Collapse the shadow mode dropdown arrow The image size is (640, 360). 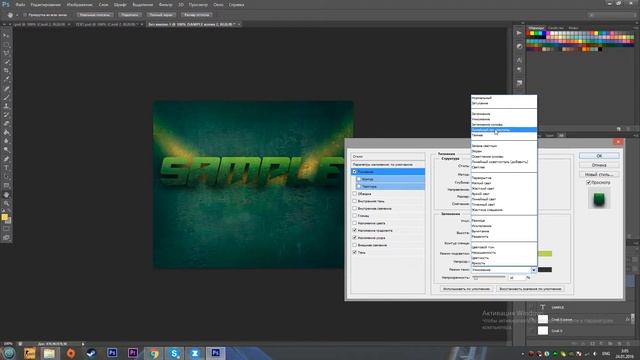point(533,270)
